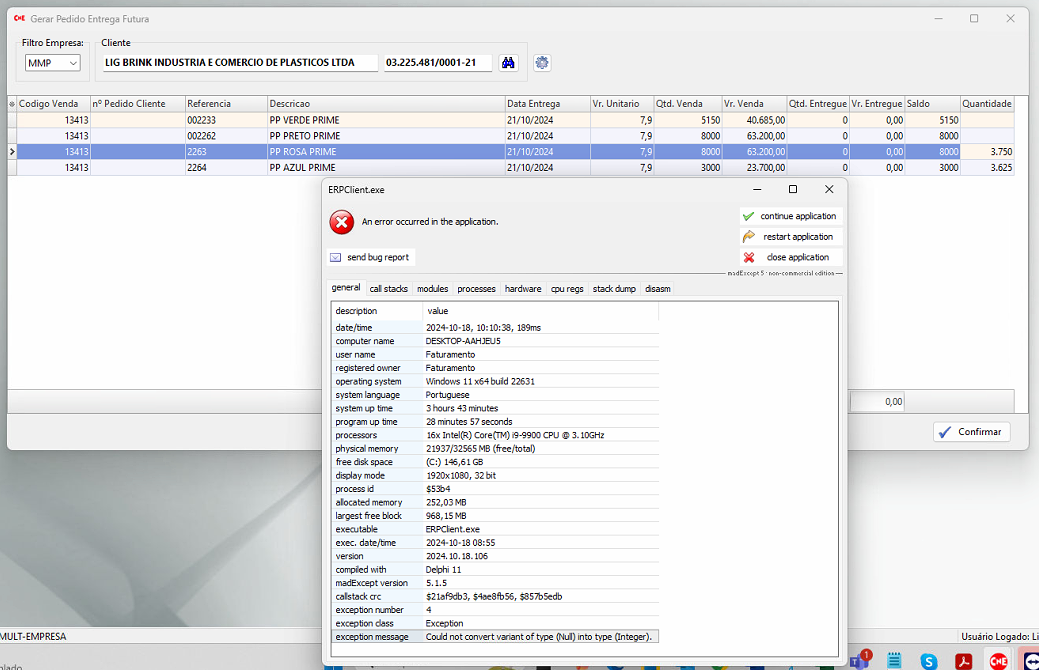
Task: Show the disasm tab
Action: pos(658,289)
